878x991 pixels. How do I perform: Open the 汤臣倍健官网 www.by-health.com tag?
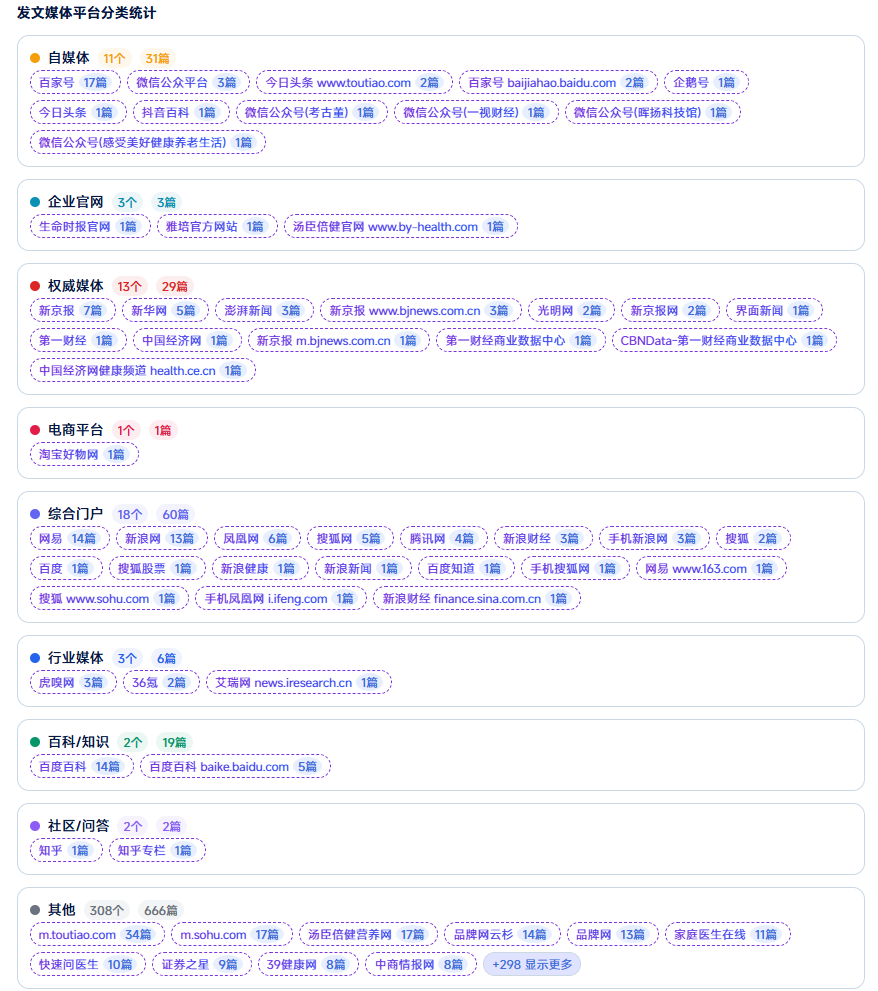pyautogui.click(x=400, y=226)
